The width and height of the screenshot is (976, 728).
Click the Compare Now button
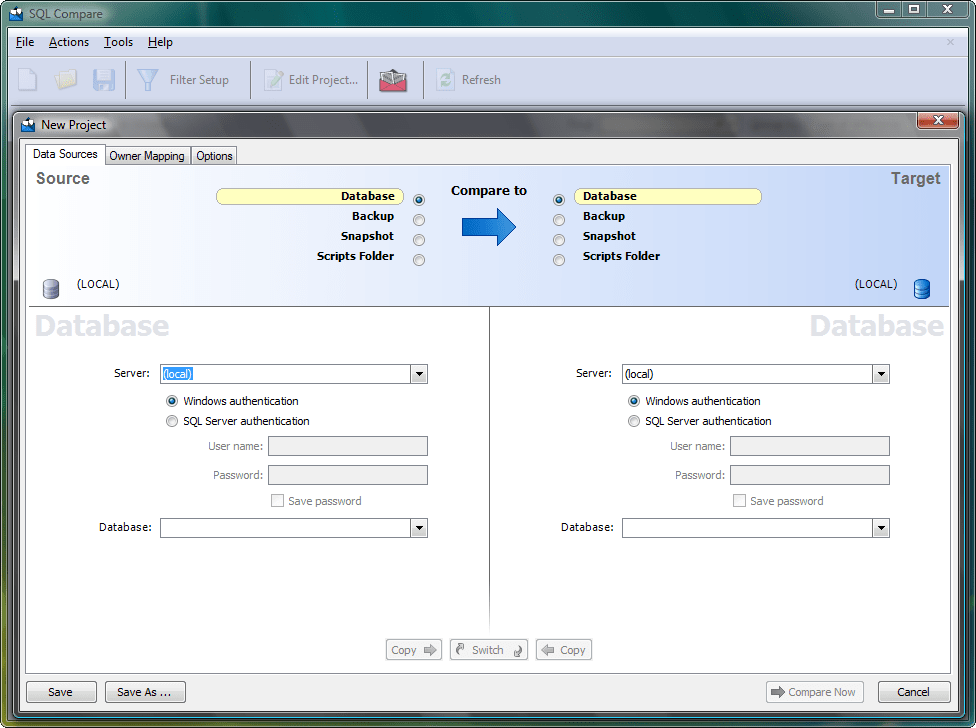tap(814, 691)
